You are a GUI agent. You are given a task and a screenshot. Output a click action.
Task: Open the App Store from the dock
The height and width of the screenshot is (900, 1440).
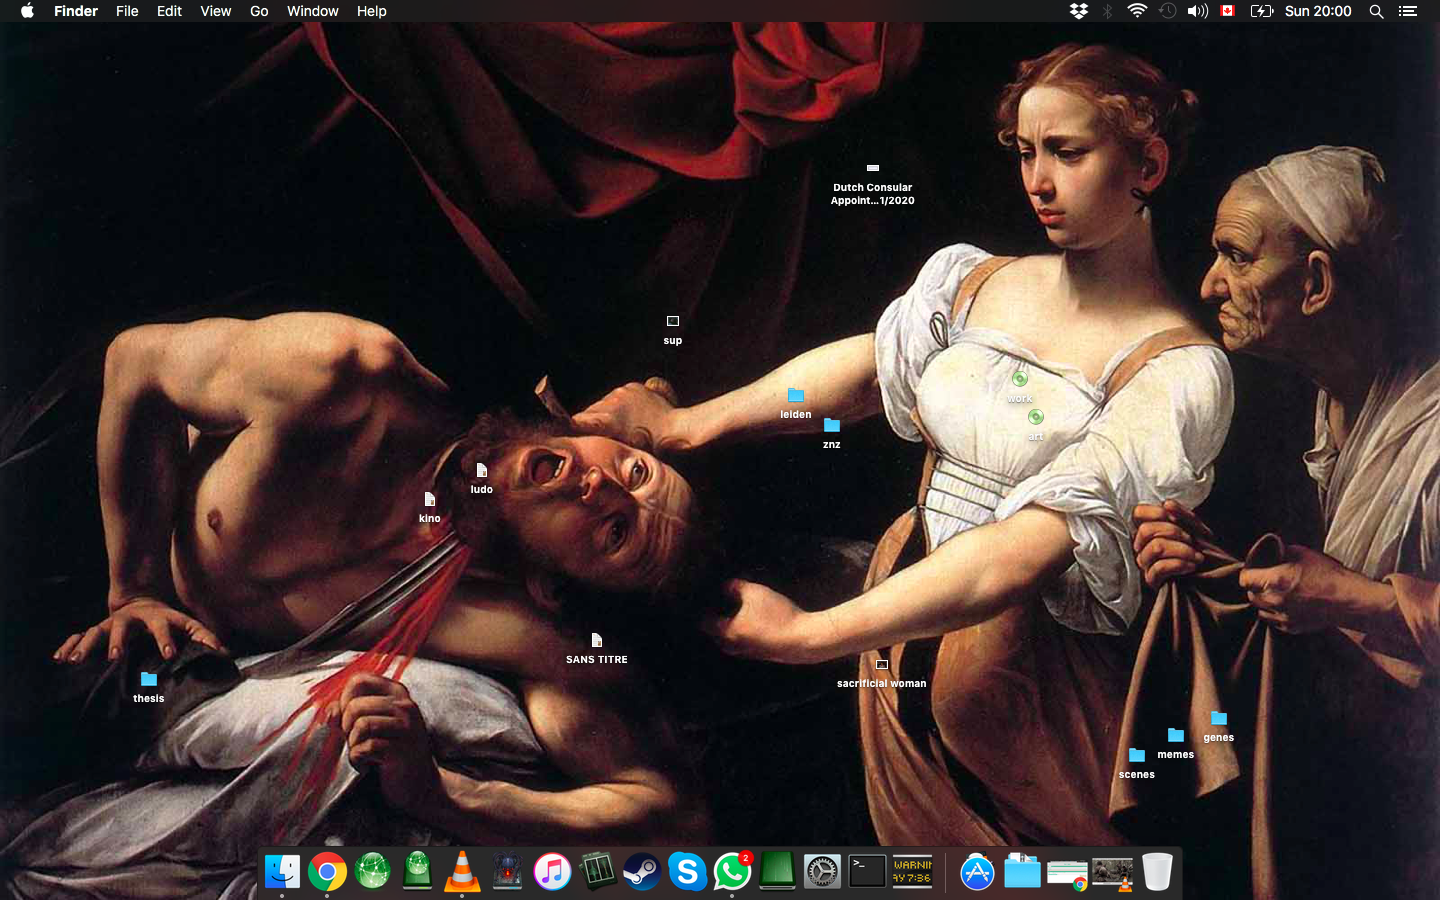tap(977, 872)
